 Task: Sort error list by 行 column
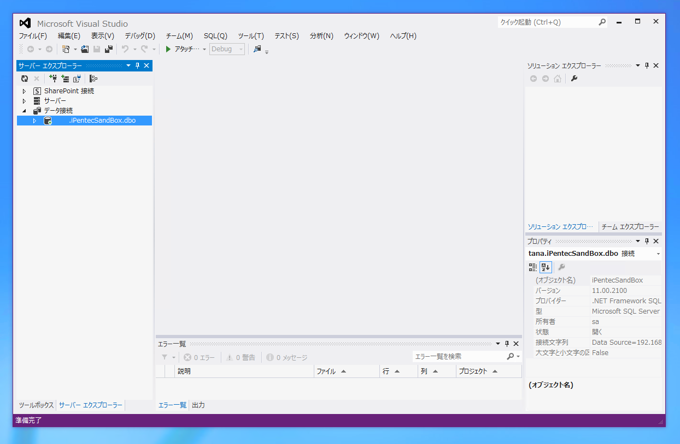(398, 371)
